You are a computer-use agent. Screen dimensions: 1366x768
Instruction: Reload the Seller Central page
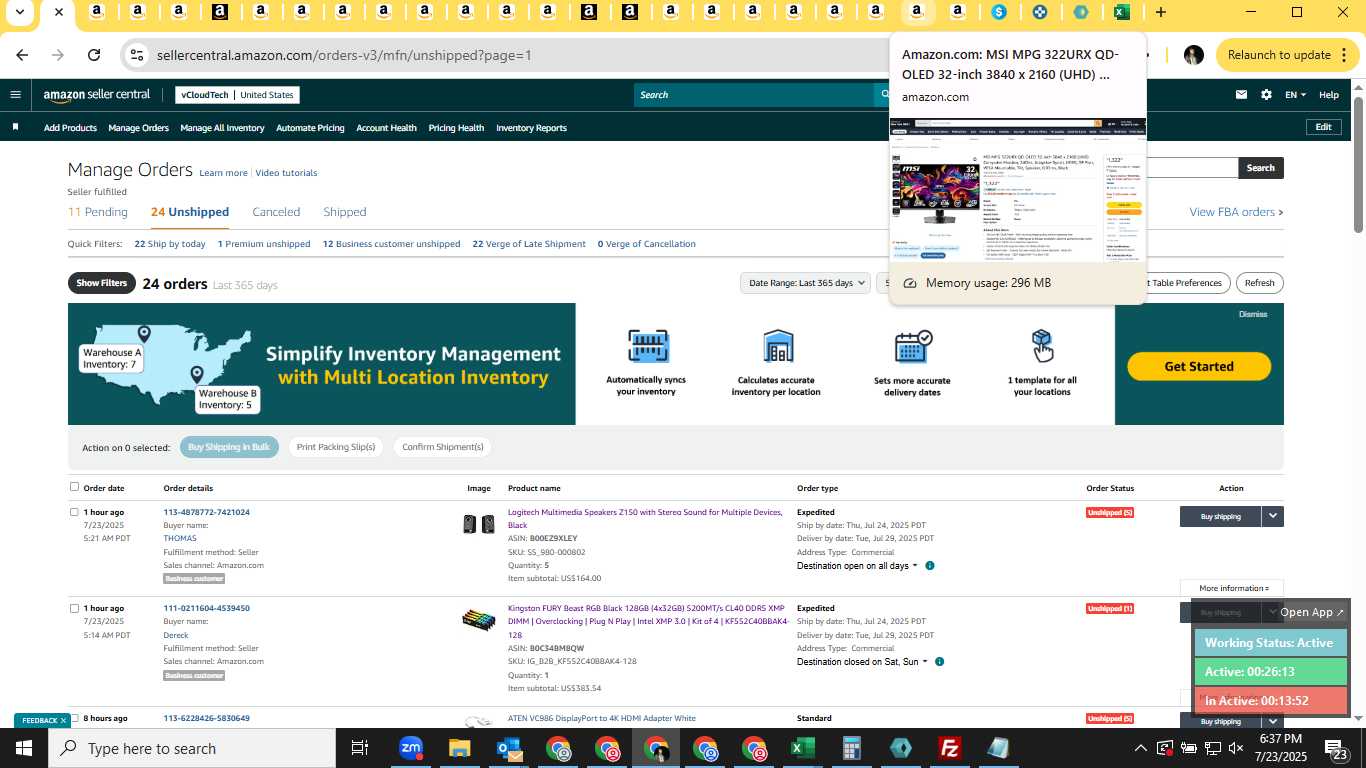[94, 55]
